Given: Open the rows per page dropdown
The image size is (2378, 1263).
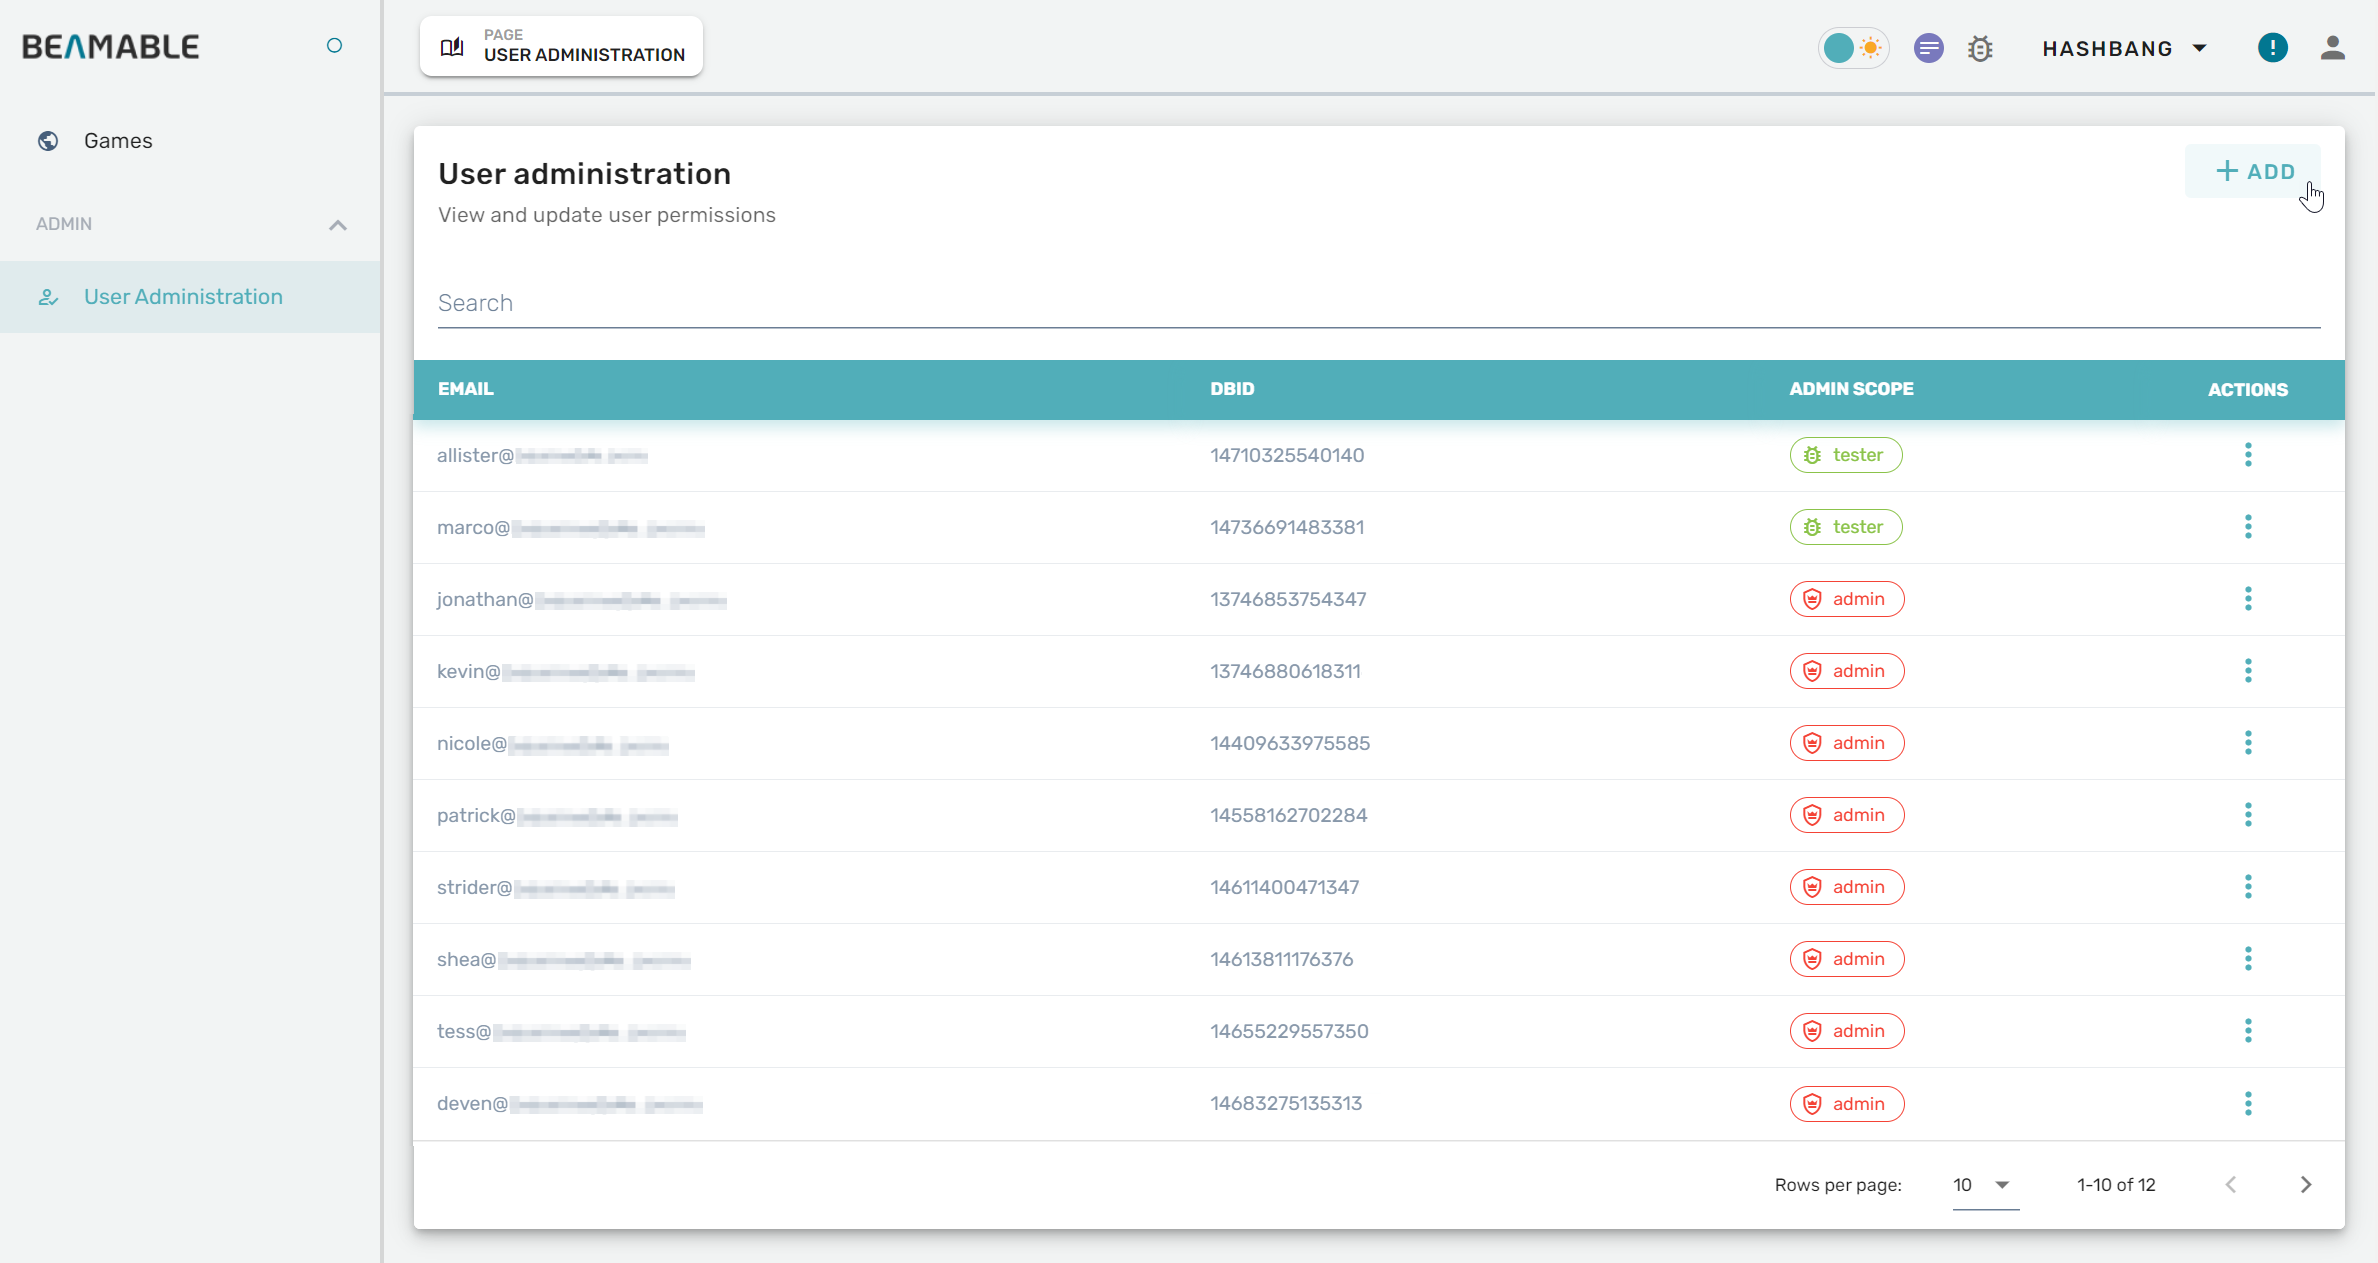Looking at the screenshot, I should [x=1983, y=1185].
